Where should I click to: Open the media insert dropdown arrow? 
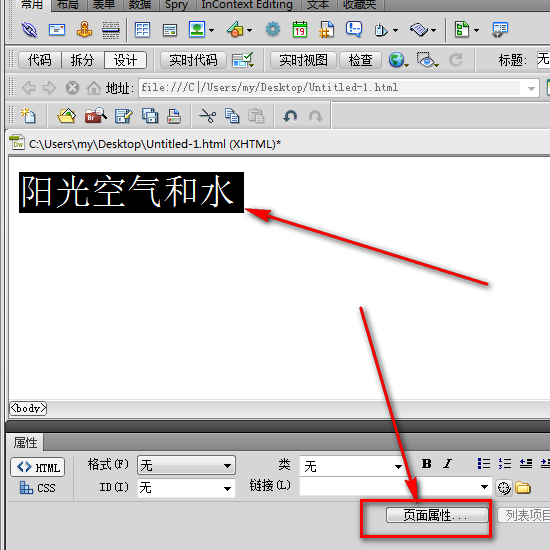point(249,31)
